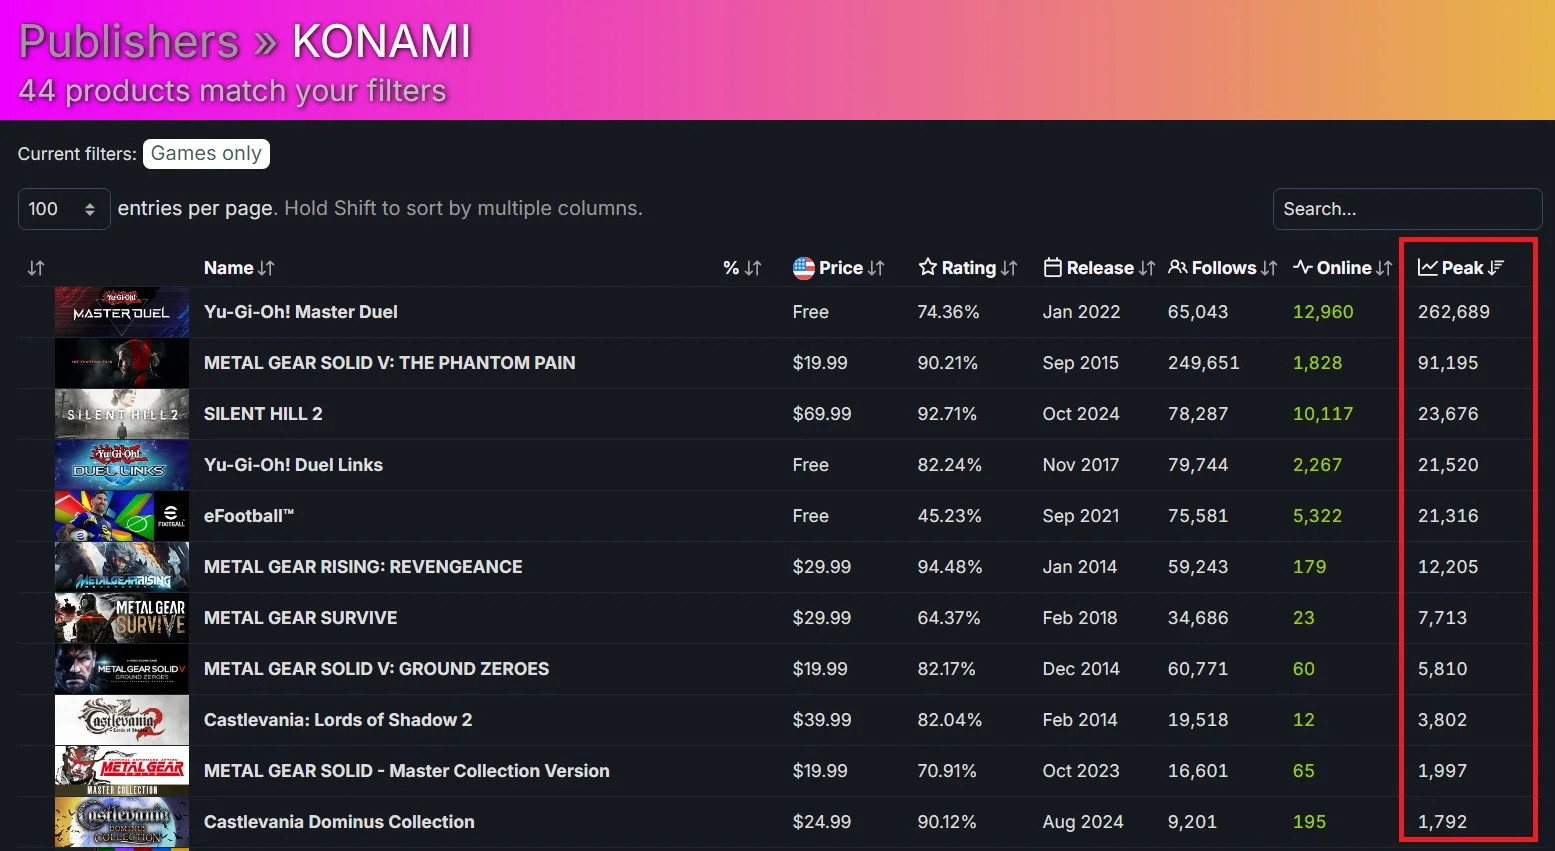The height and width of the screenshot is (851, 1555).
Task: Open METAL GEAR SOLID V: GROUND ZEROES
Action: (x=376, y=669)
